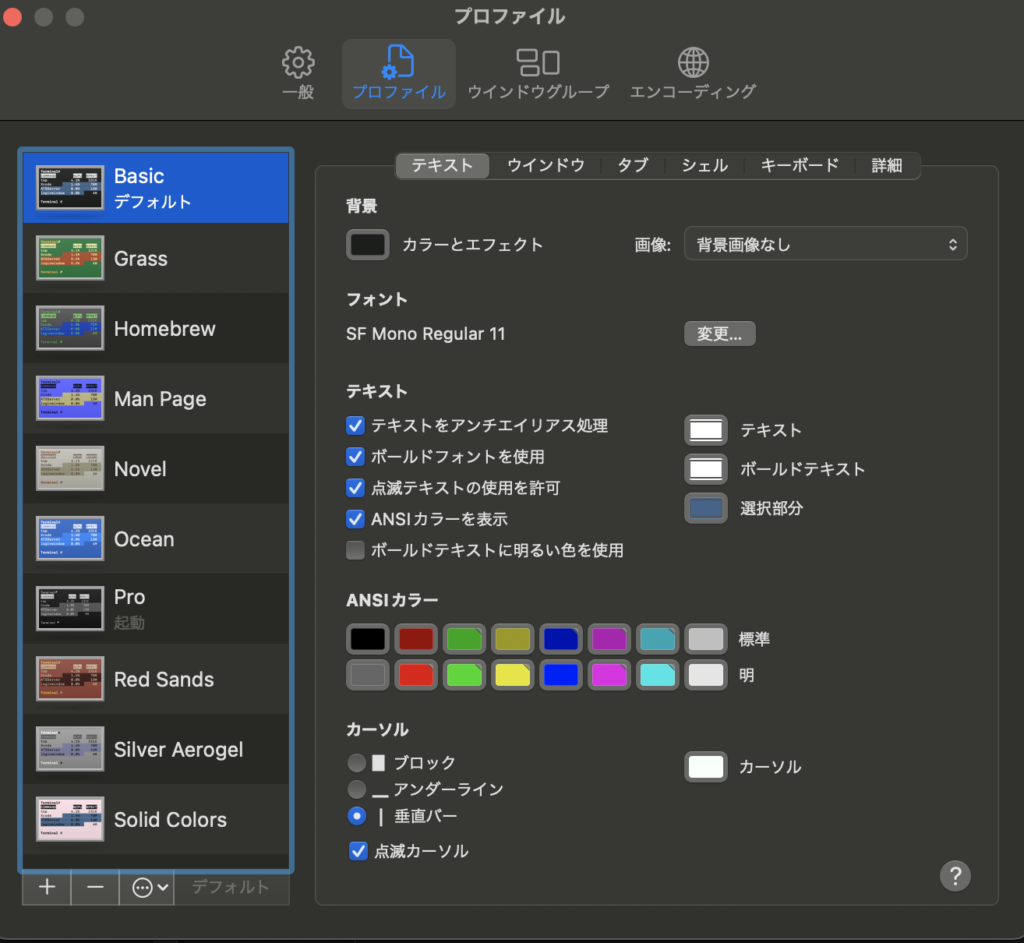Switch to the キーボード tab
Viewport: 1024px width, 943px height.
799,165
